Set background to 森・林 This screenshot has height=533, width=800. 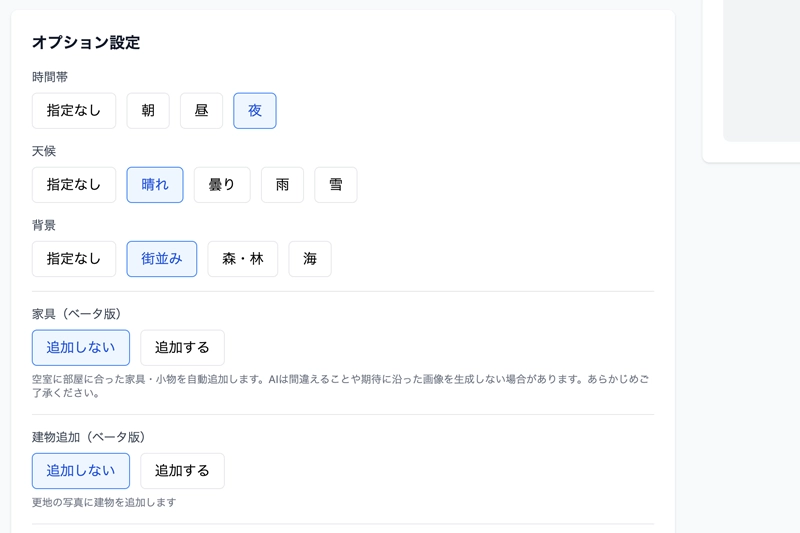(x=243, y=259)
